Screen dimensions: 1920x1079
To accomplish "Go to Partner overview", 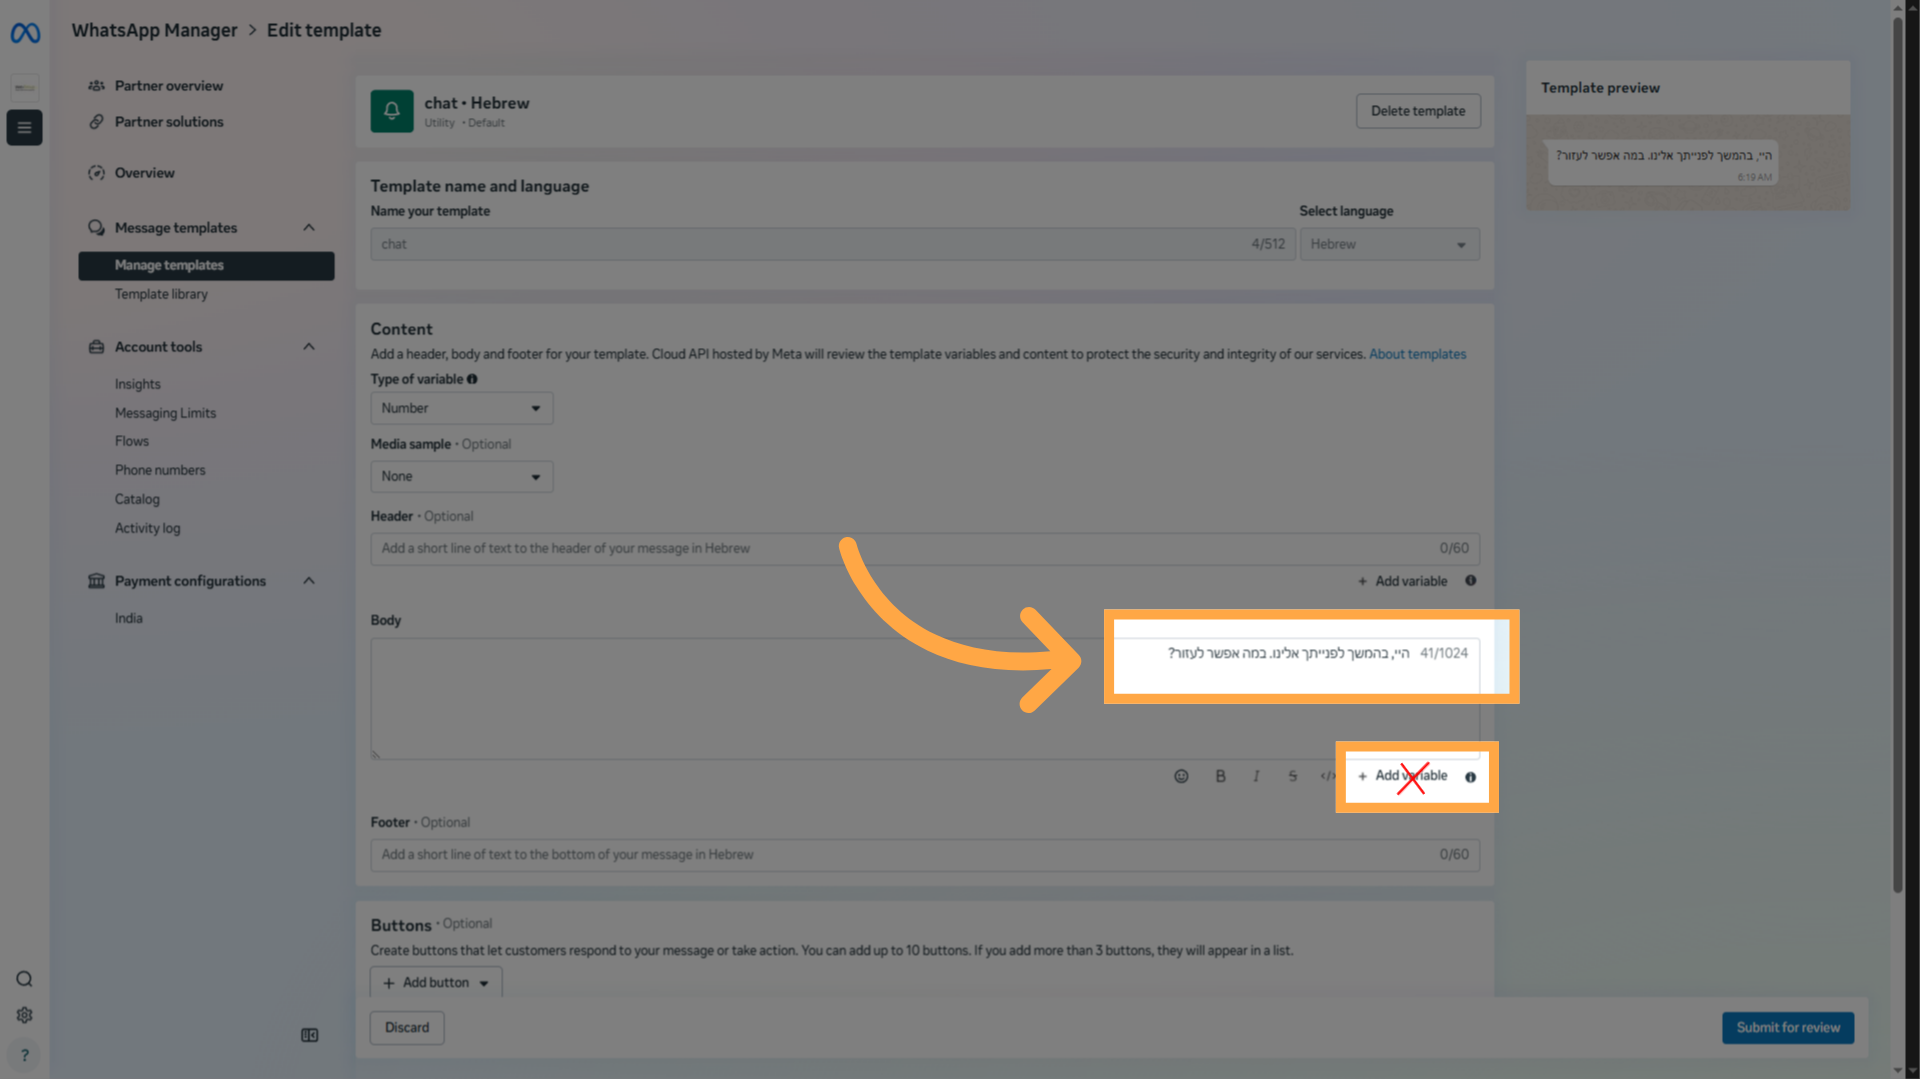I will [169, 86].
